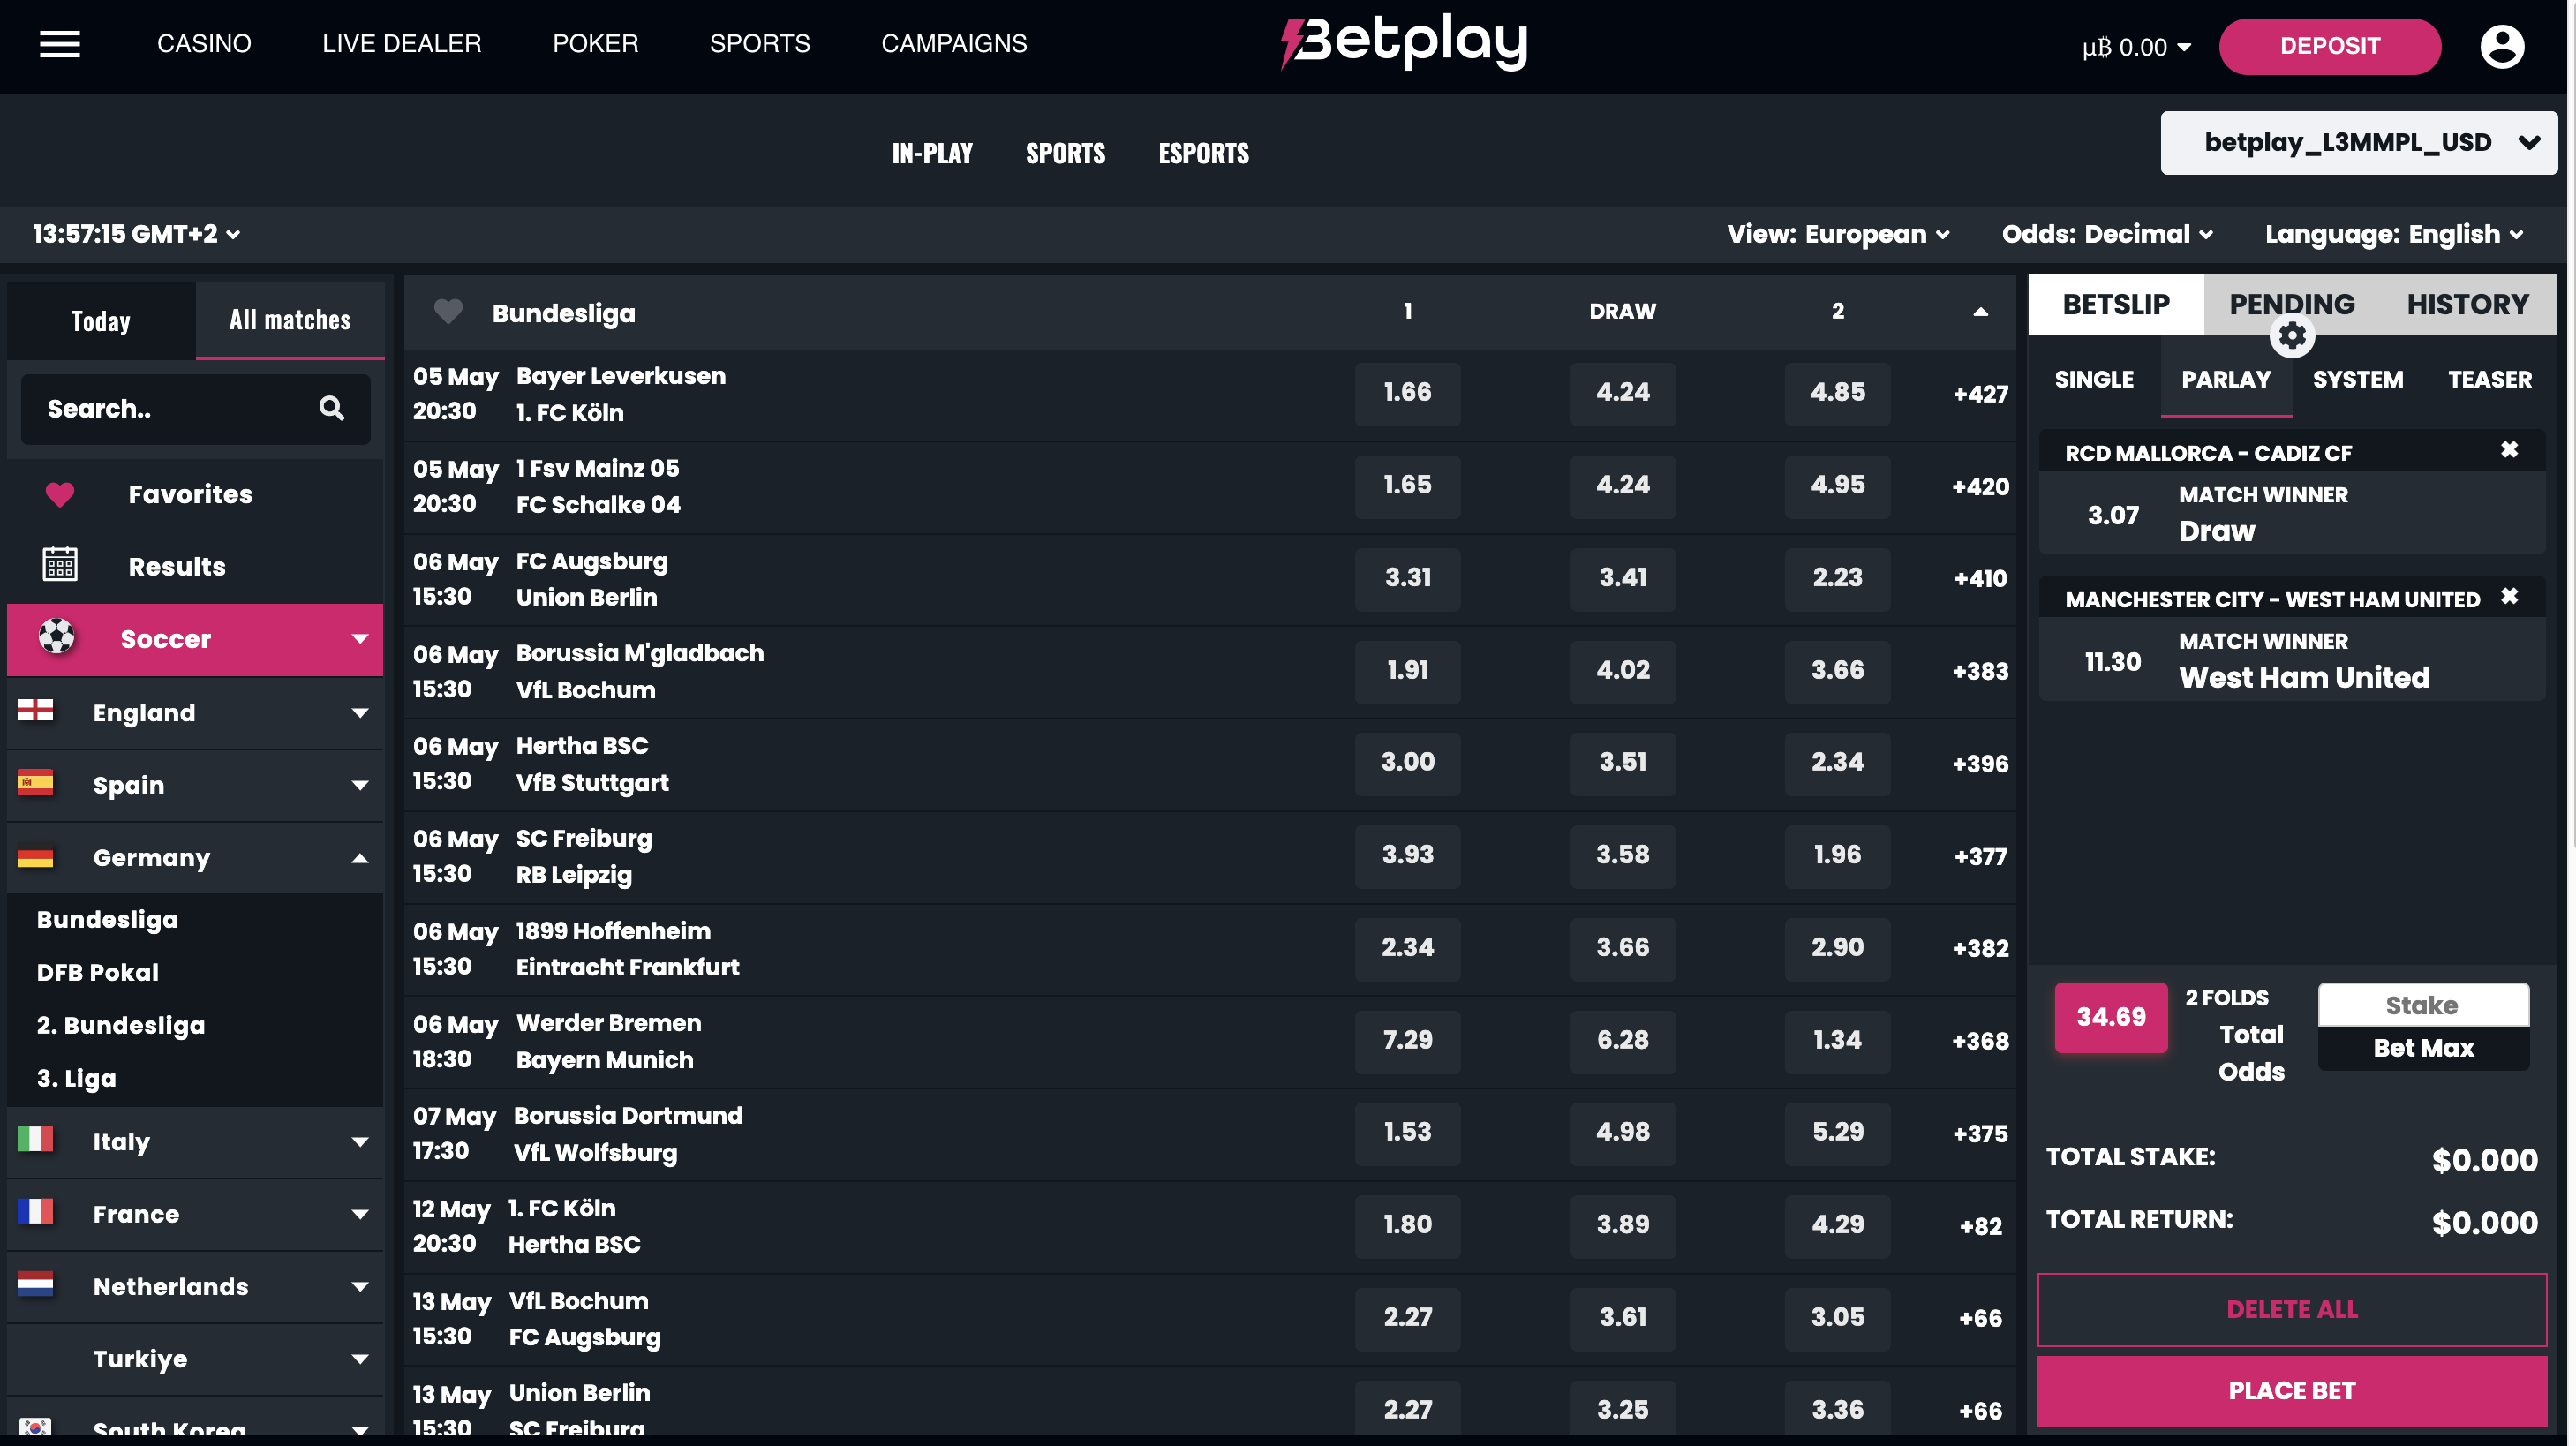Click the DEPOSIT button

click(x=2329, y=46)
